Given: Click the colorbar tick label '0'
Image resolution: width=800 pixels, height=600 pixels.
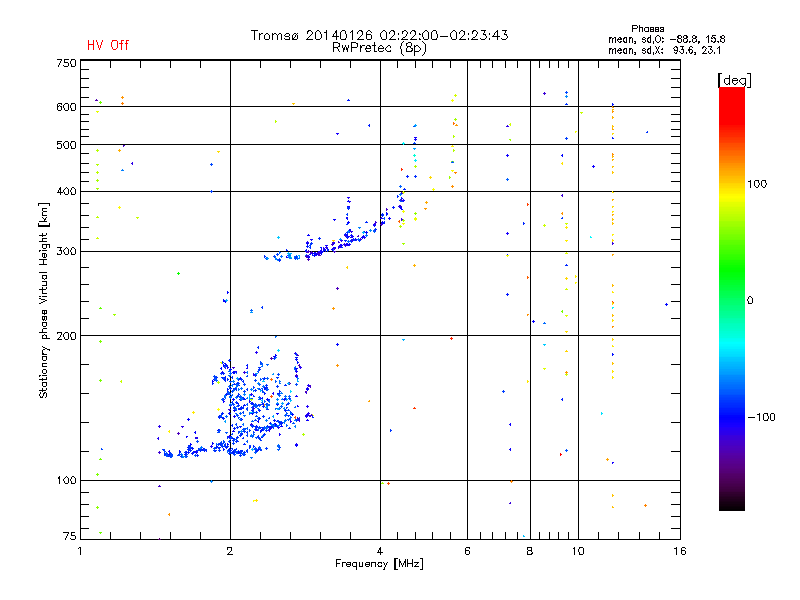Looking at the screenshot, I should [x=750, y=301].
